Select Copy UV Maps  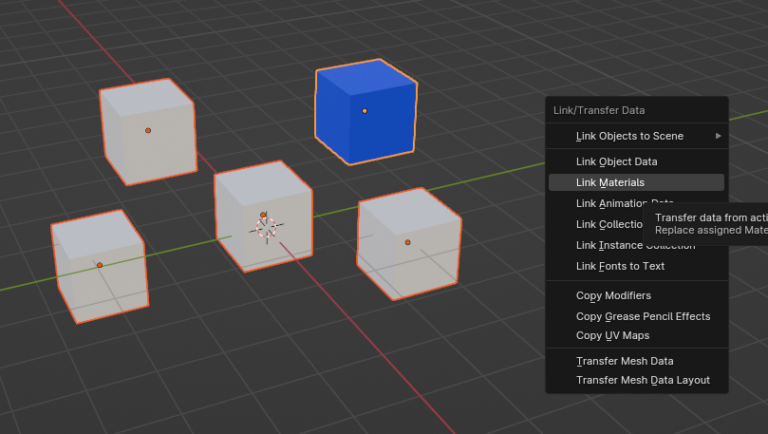[x=612, y=335]
